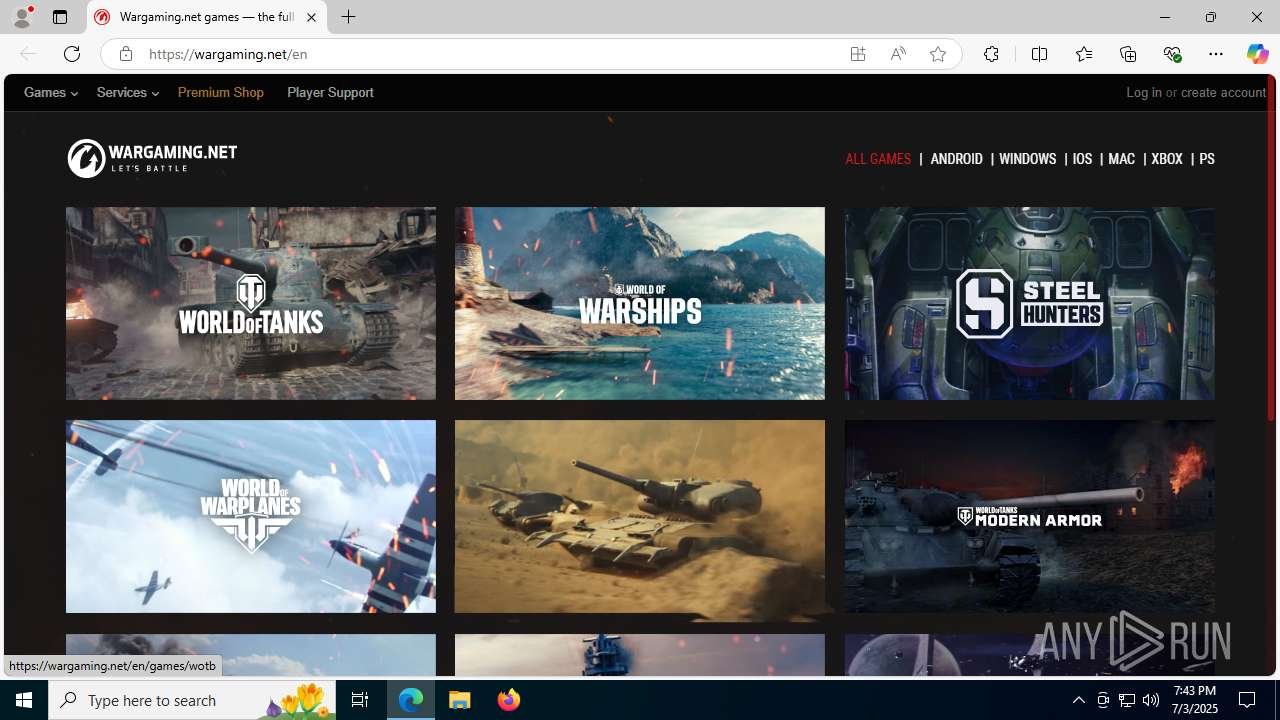
Task: Open Split screen icon
Action: 1039,54
